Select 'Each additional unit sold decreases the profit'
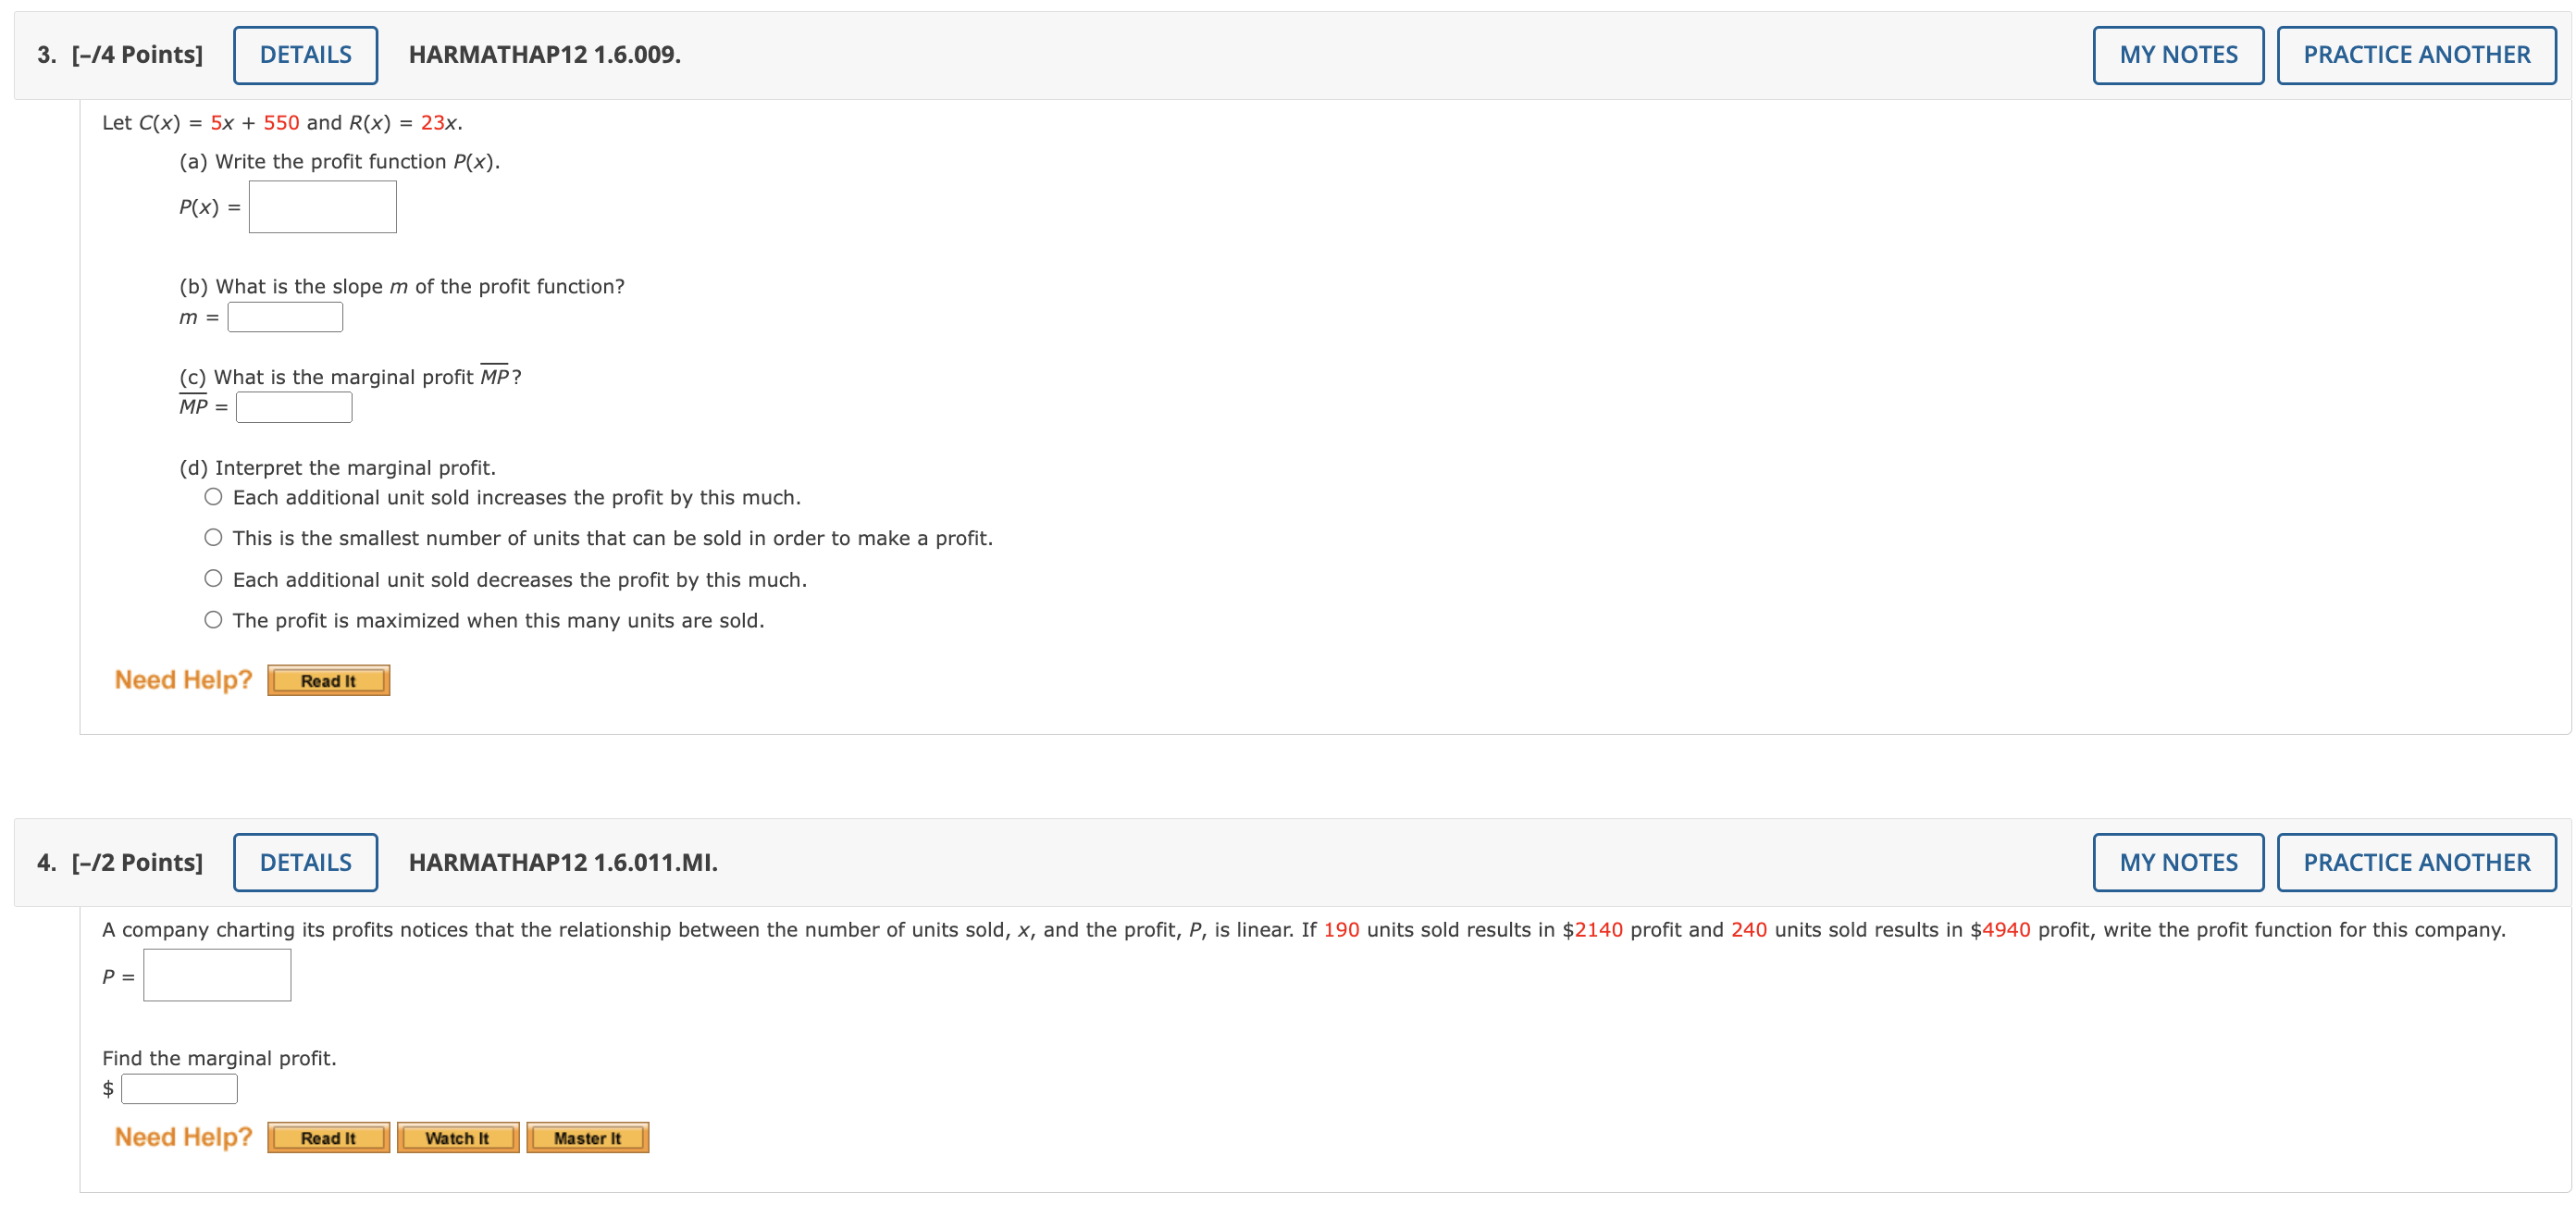 point(213,579)
